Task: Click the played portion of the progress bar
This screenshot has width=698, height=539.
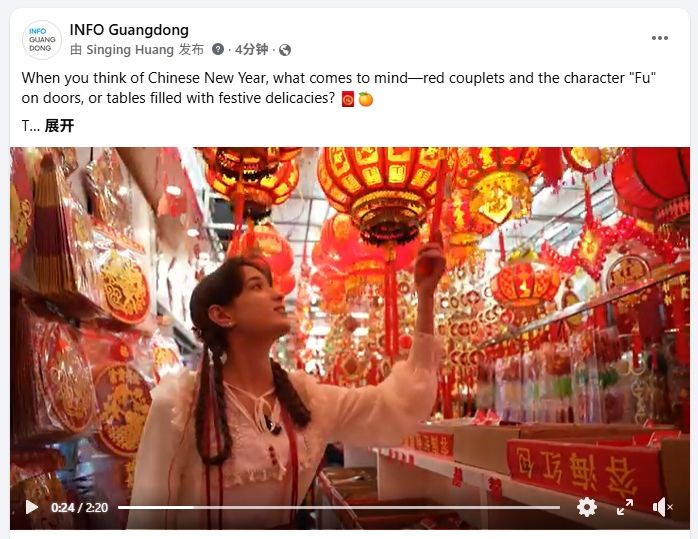Action: [x=156, y=507]
